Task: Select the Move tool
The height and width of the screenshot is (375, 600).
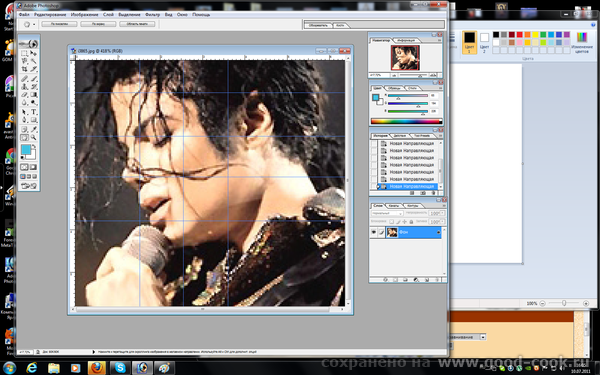Action: (34, 53)
